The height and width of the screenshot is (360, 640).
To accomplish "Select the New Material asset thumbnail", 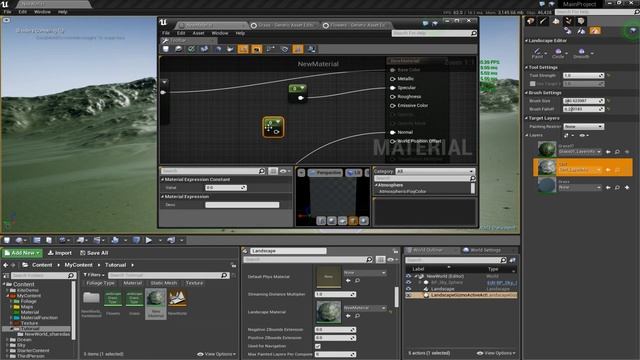I will pyautogui.click(x=156, y=304).
